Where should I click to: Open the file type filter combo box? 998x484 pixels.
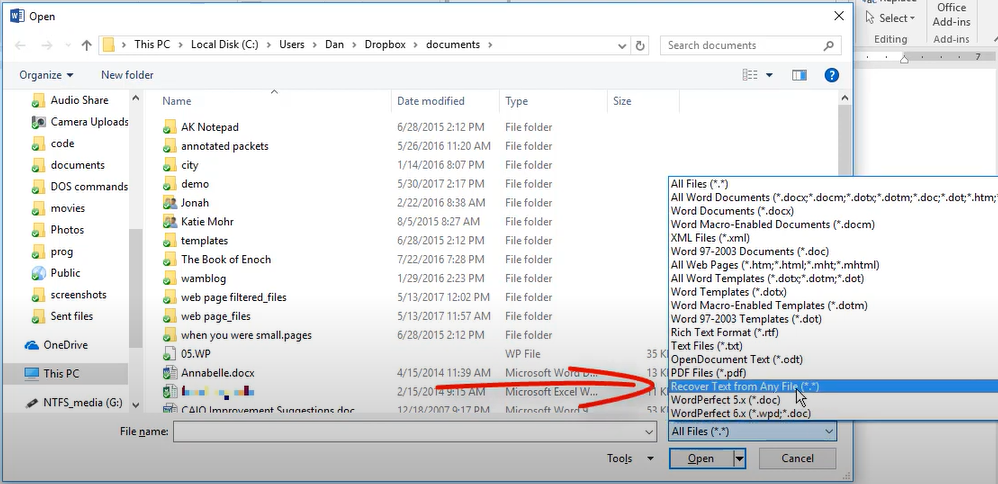point(752,431)
